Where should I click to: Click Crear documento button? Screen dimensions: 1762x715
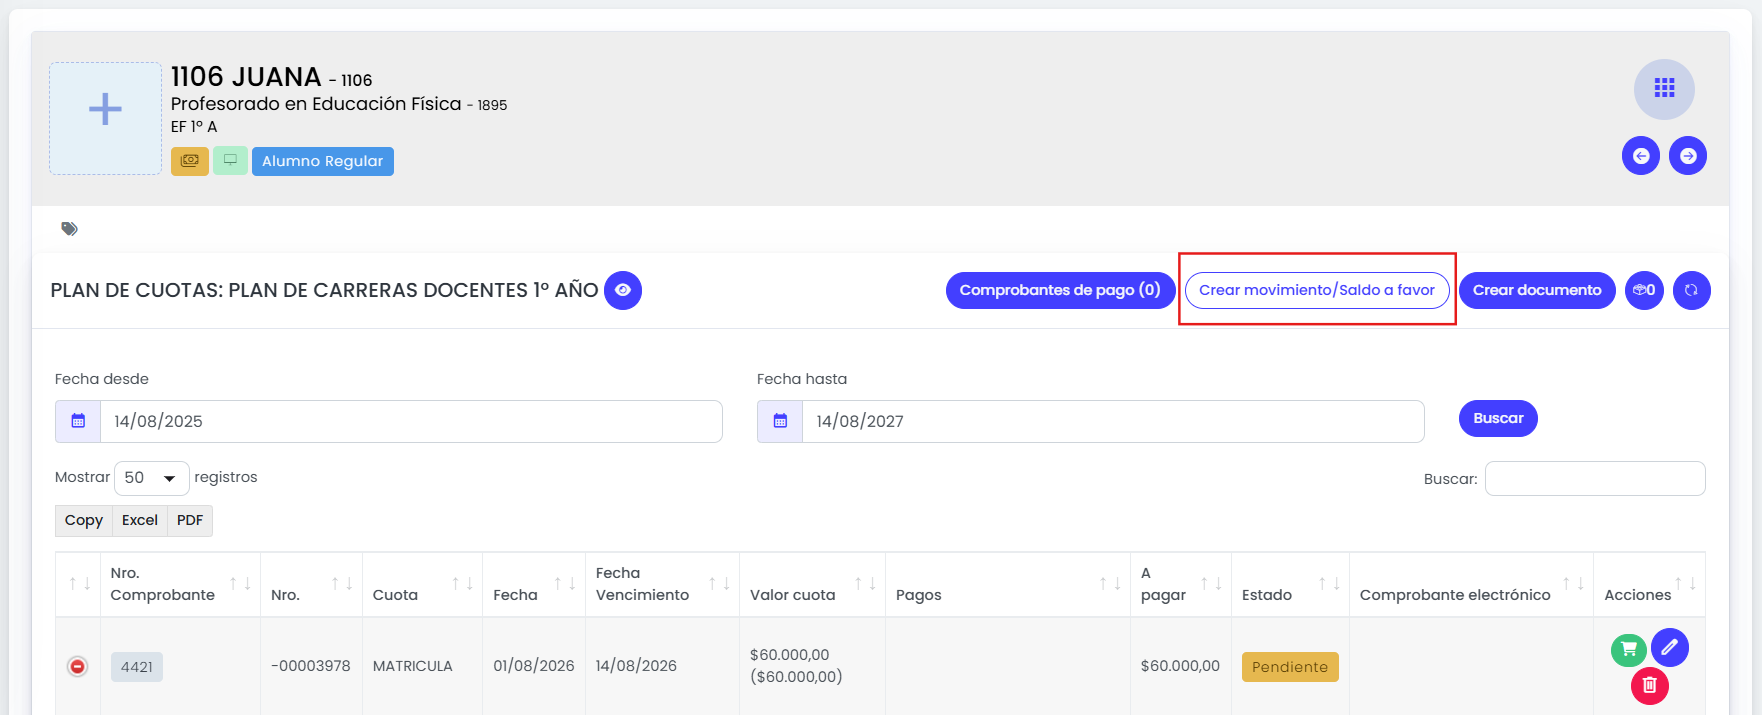(1537, 290)
